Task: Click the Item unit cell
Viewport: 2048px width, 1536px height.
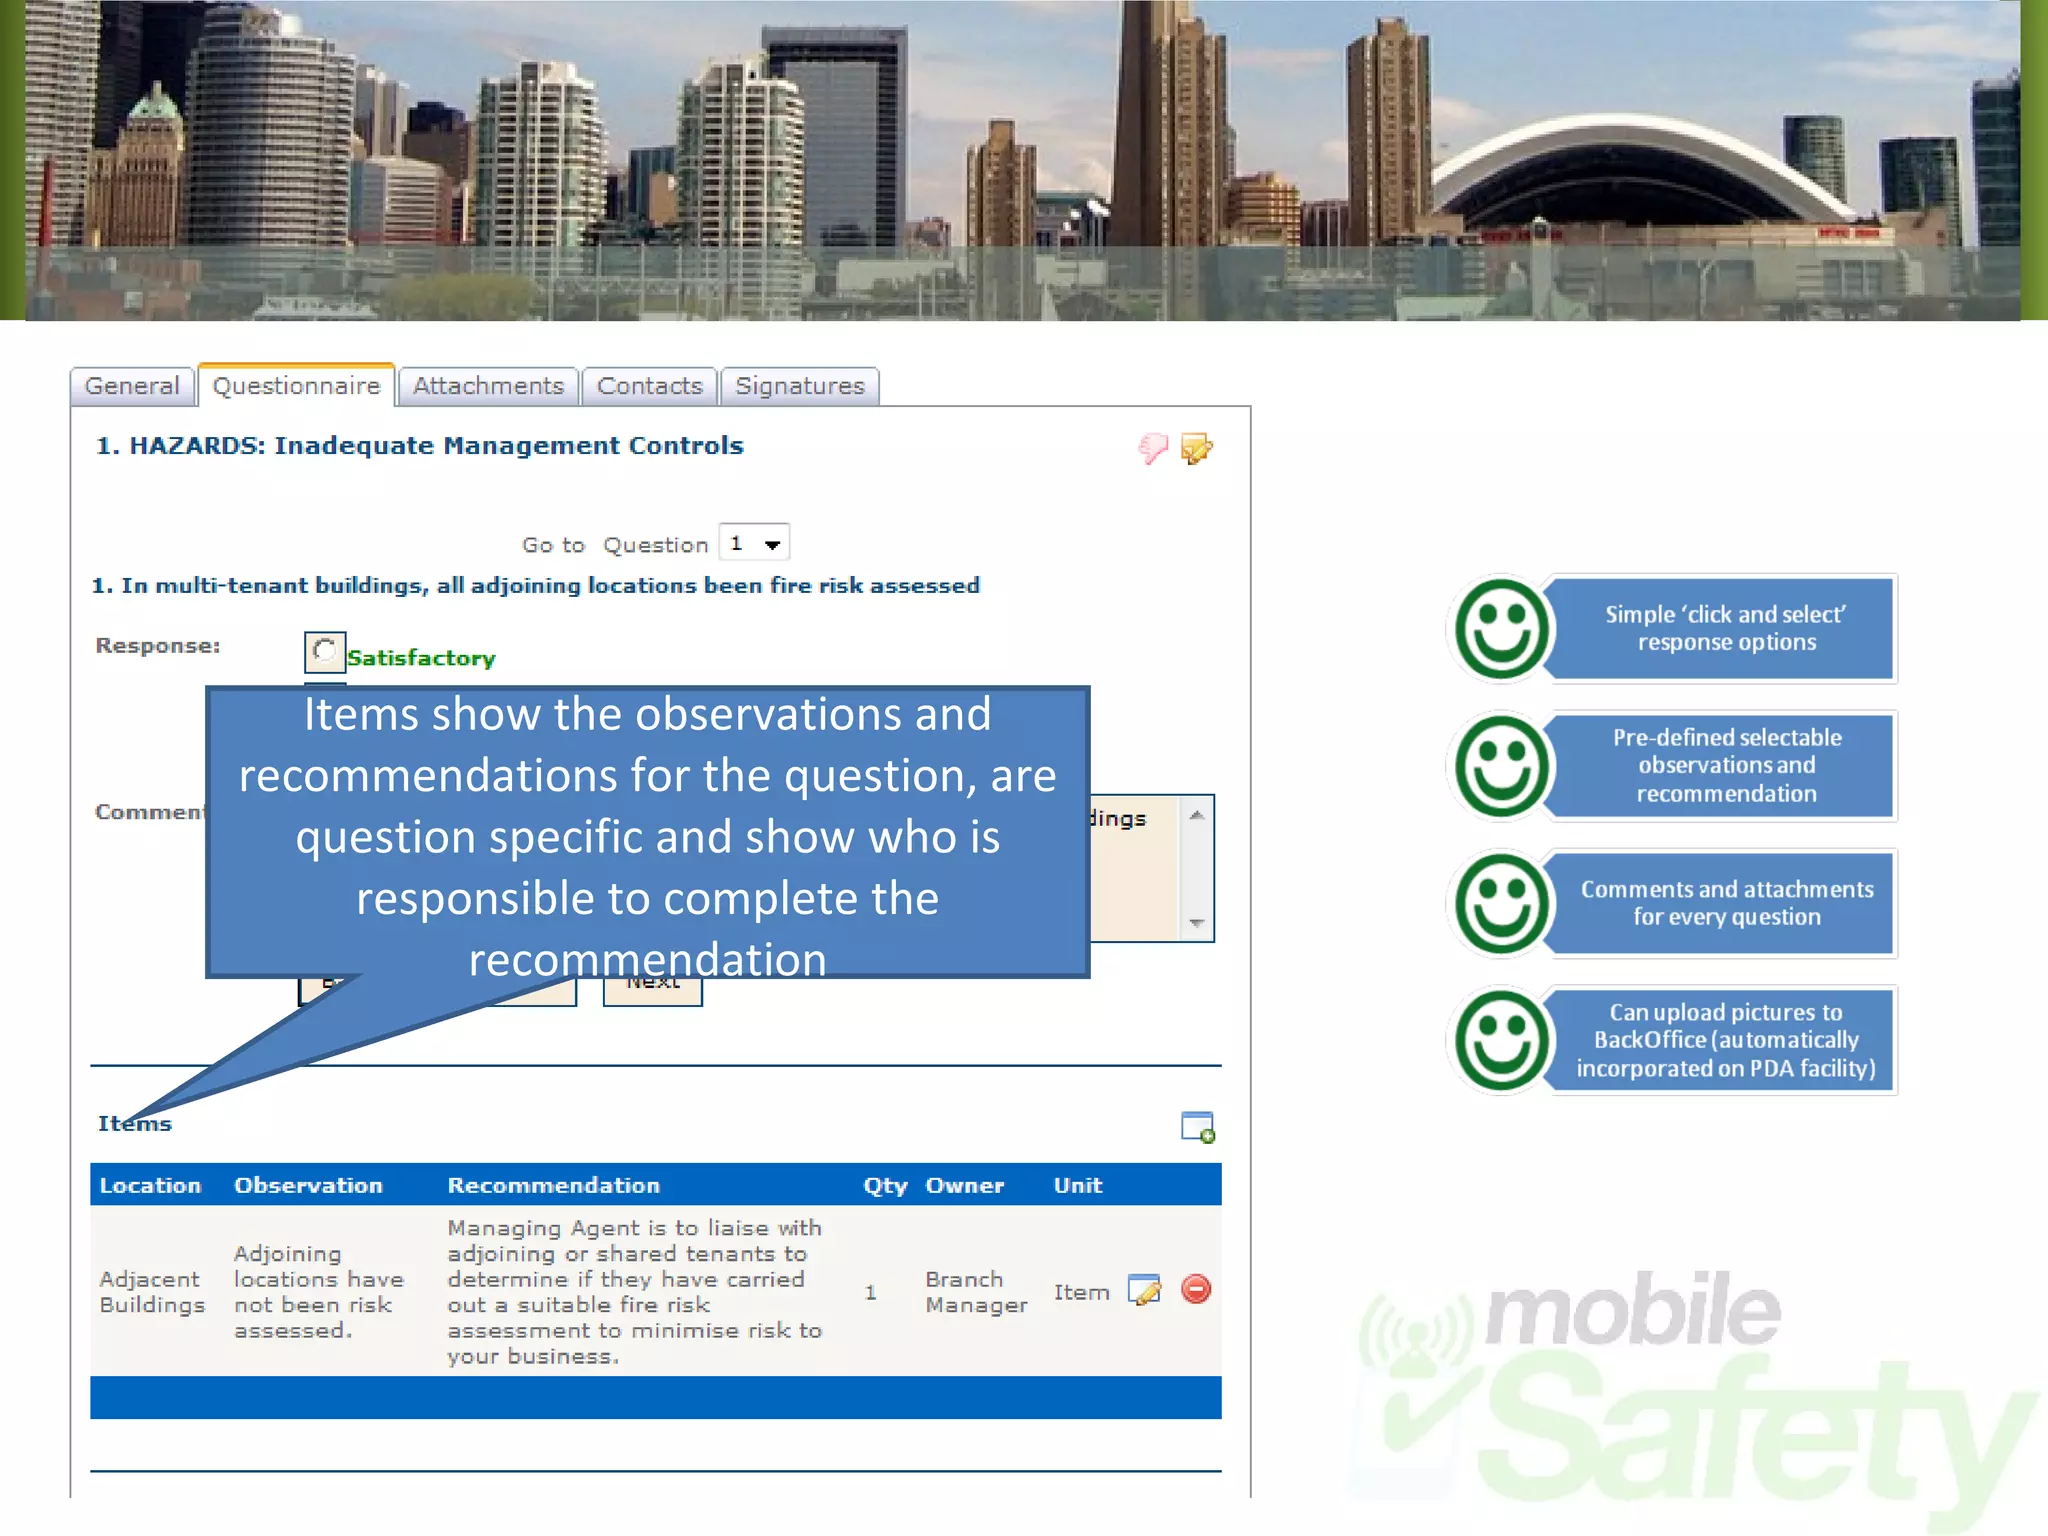Action: point(1081,1292)
